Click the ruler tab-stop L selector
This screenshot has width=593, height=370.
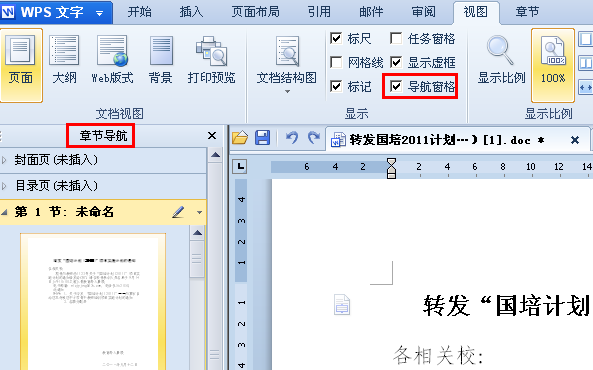(240, 166)
